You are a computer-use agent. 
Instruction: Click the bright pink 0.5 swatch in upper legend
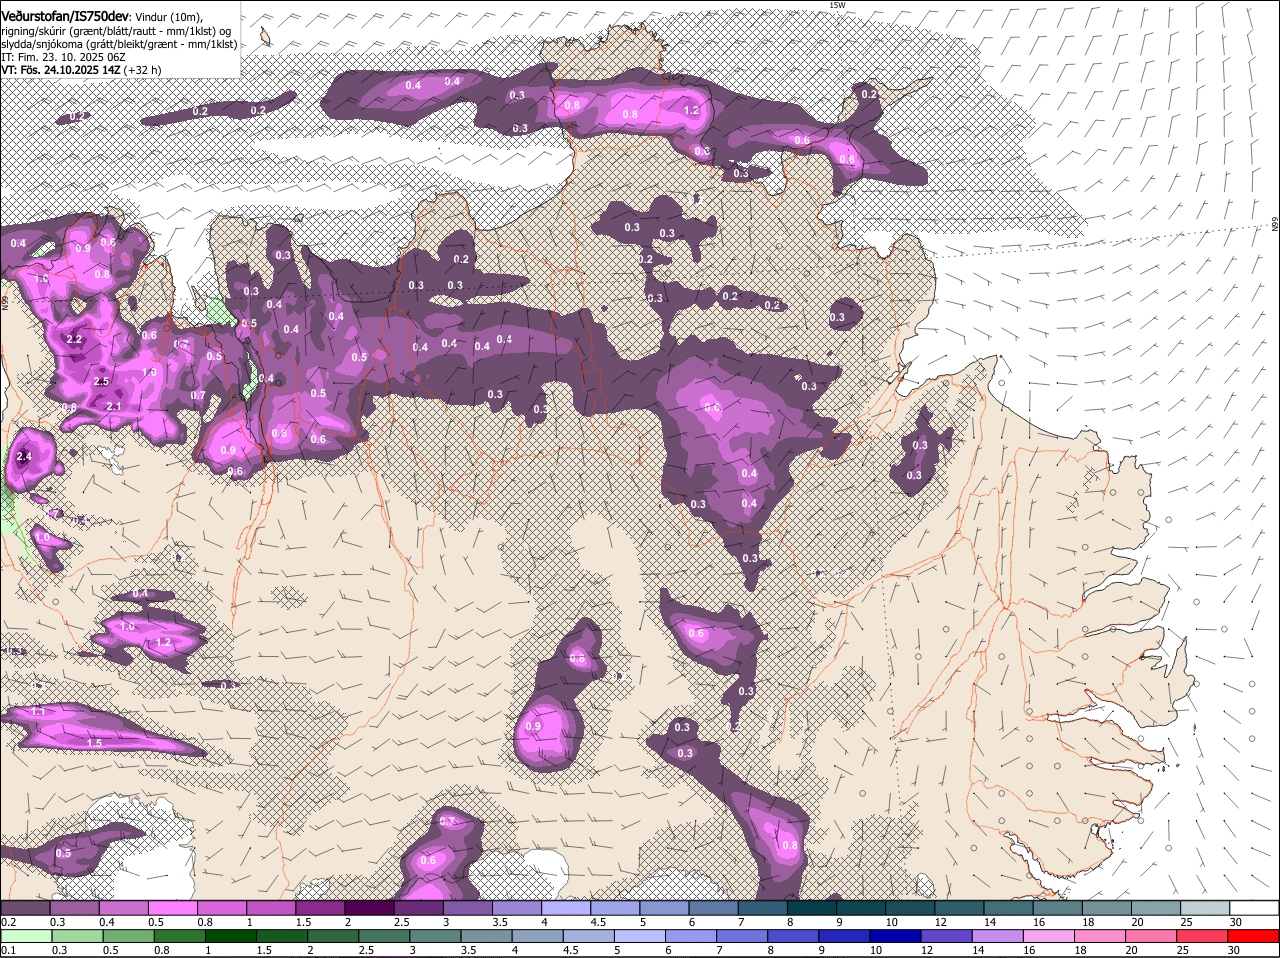pyautogui.click(x=172, y=908)
